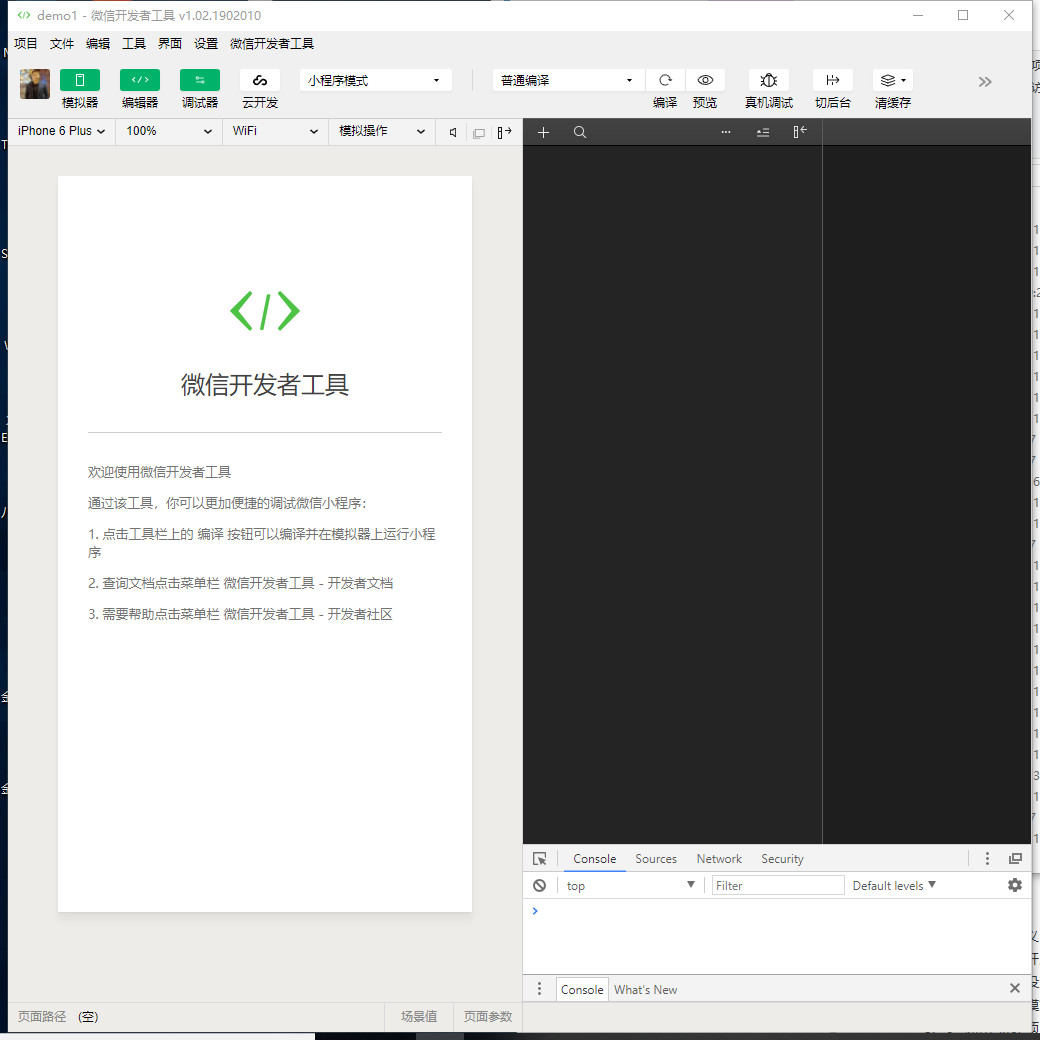The width and height of the screenshot is (1040, 1040).
Task: Click the app logo in title bar
Action: 24,15
